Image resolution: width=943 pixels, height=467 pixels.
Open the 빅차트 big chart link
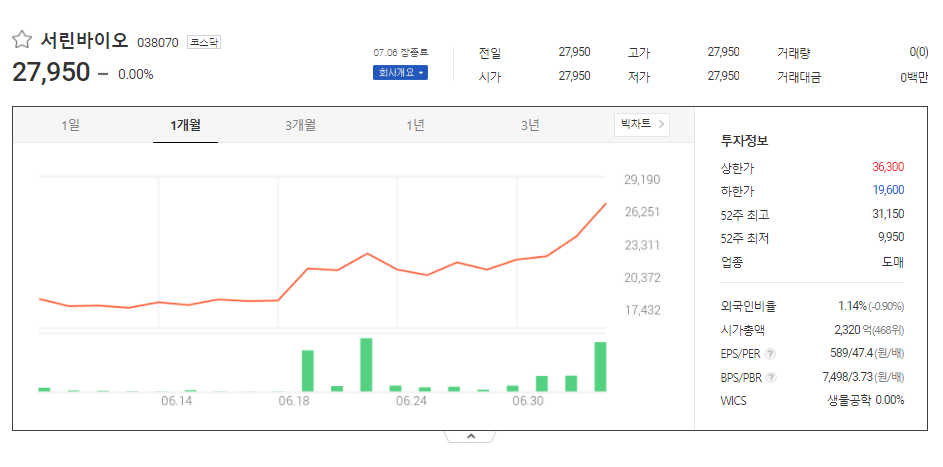tap(642, 124)
